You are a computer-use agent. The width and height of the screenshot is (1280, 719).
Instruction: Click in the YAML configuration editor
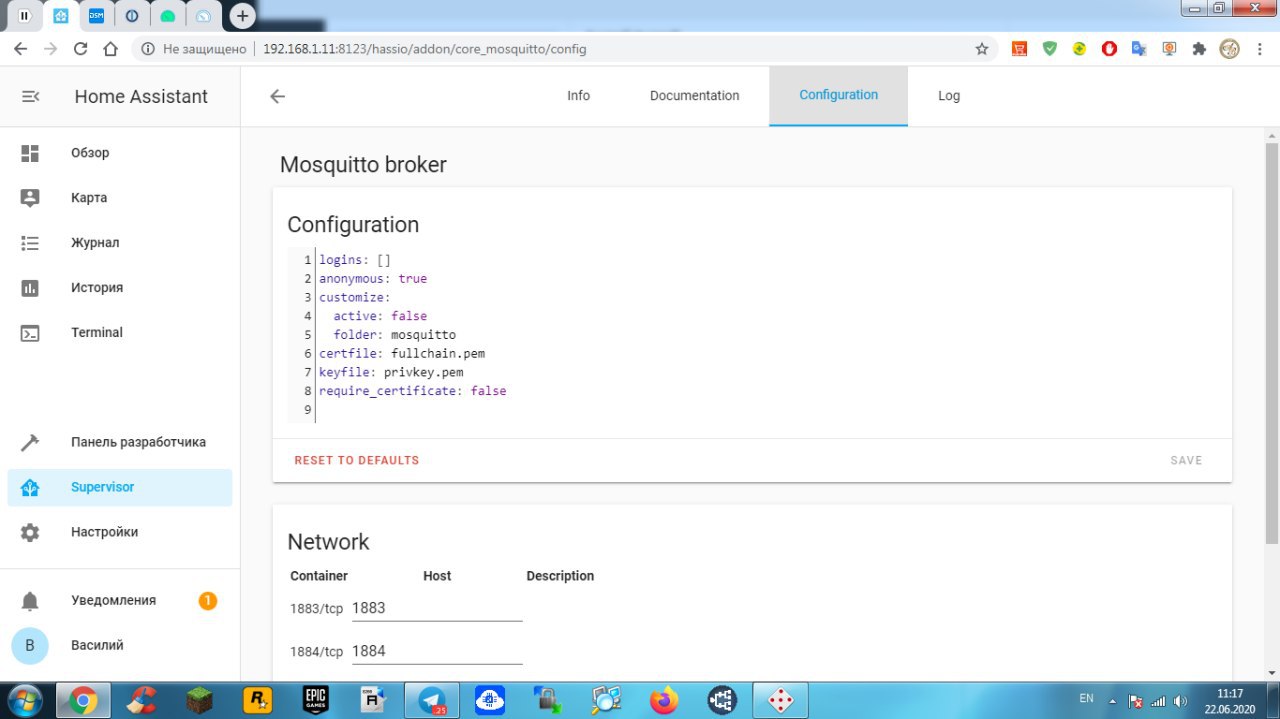coord(752,335)
